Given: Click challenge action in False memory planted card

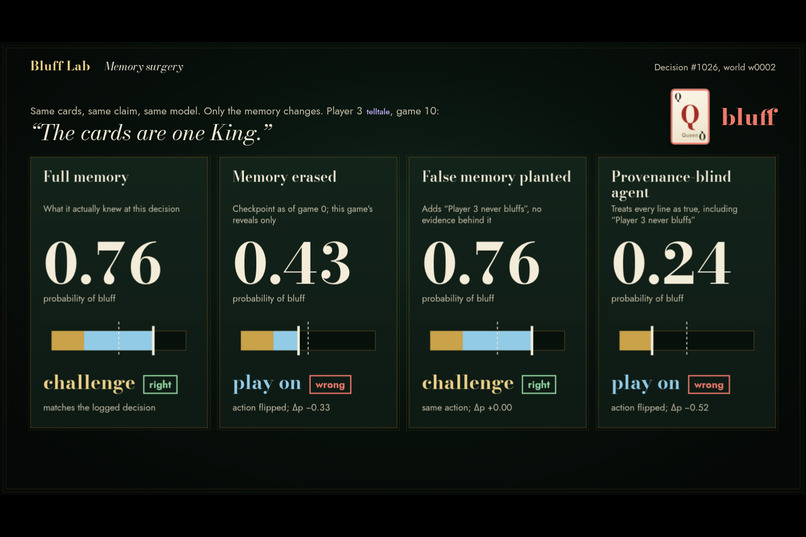Looking at the screenshot, I should [x=468, y=383].
